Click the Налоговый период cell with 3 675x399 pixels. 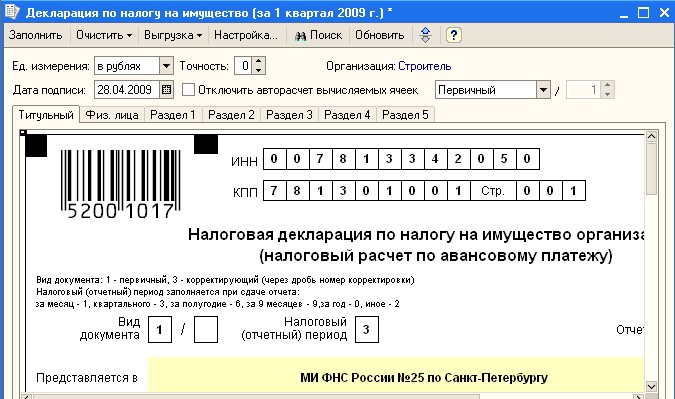point(367,329)
